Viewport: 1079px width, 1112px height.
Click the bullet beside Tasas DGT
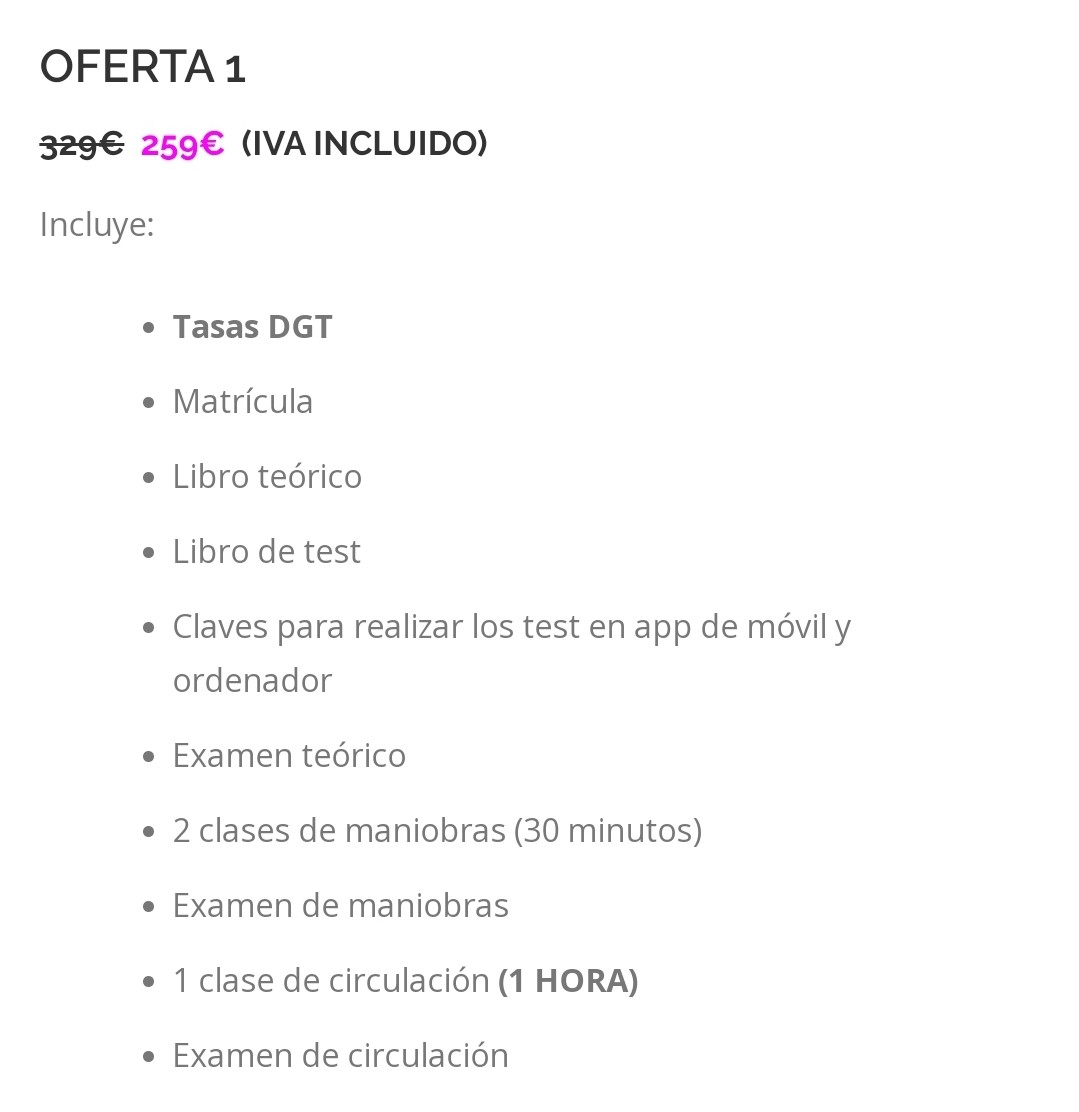(x=148, y=328)
